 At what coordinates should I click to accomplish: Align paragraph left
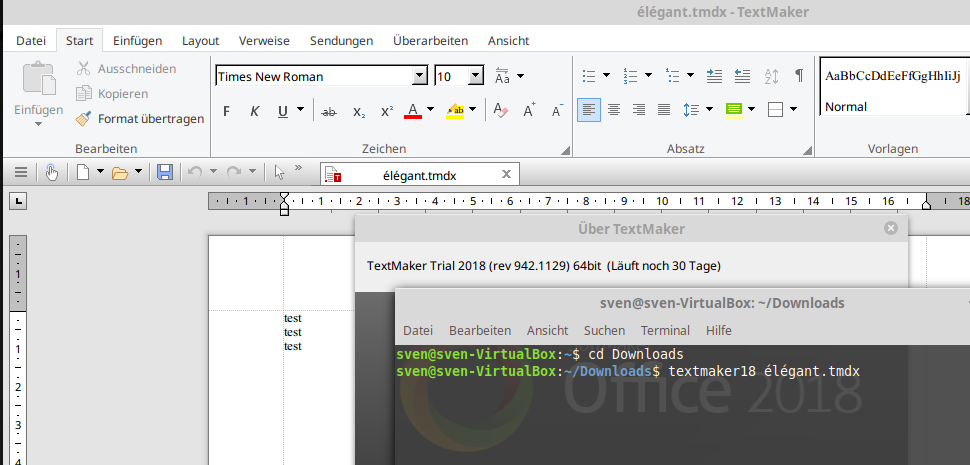coord(589,110)
